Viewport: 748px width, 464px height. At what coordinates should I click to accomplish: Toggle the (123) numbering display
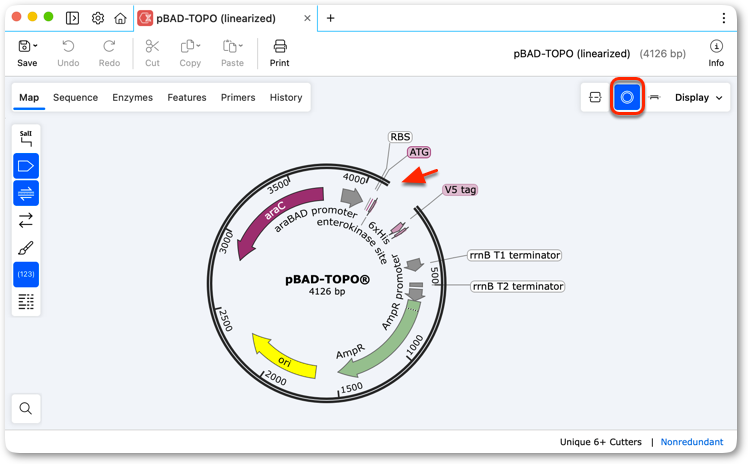[x=26, y=274]
